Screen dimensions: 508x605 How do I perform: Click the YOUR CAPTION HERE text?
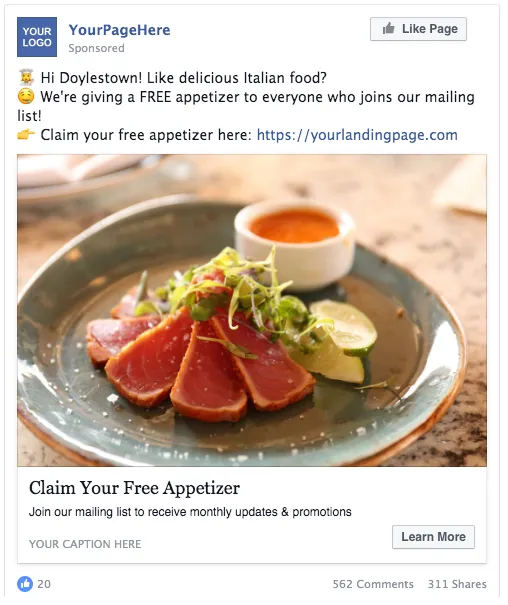pos(85,544)
